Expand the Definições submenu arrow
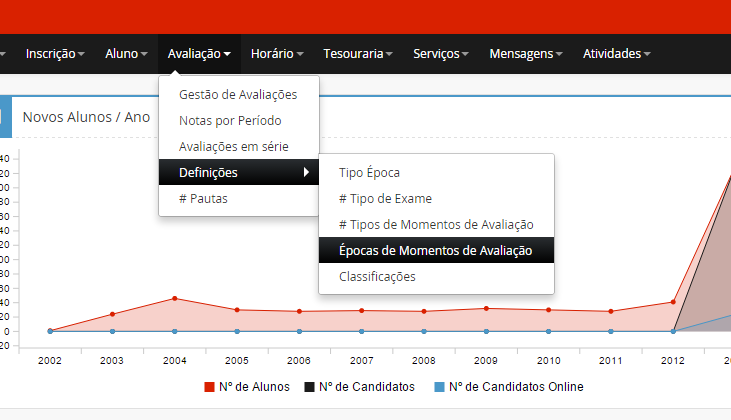Viewport: 731px width, 420px height. 306,173
